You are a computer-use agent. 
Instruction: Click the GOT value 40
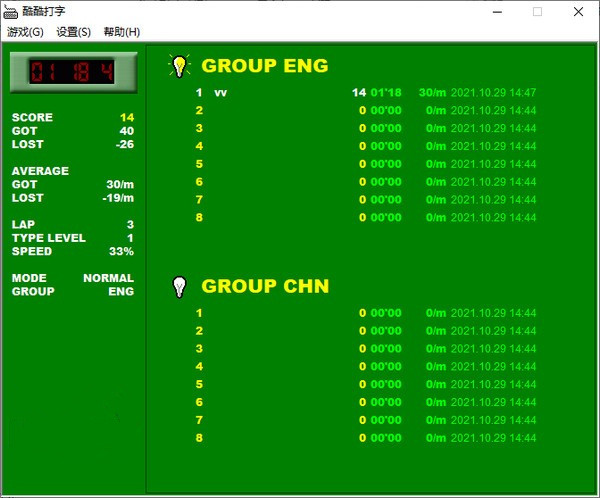(127, 131)
